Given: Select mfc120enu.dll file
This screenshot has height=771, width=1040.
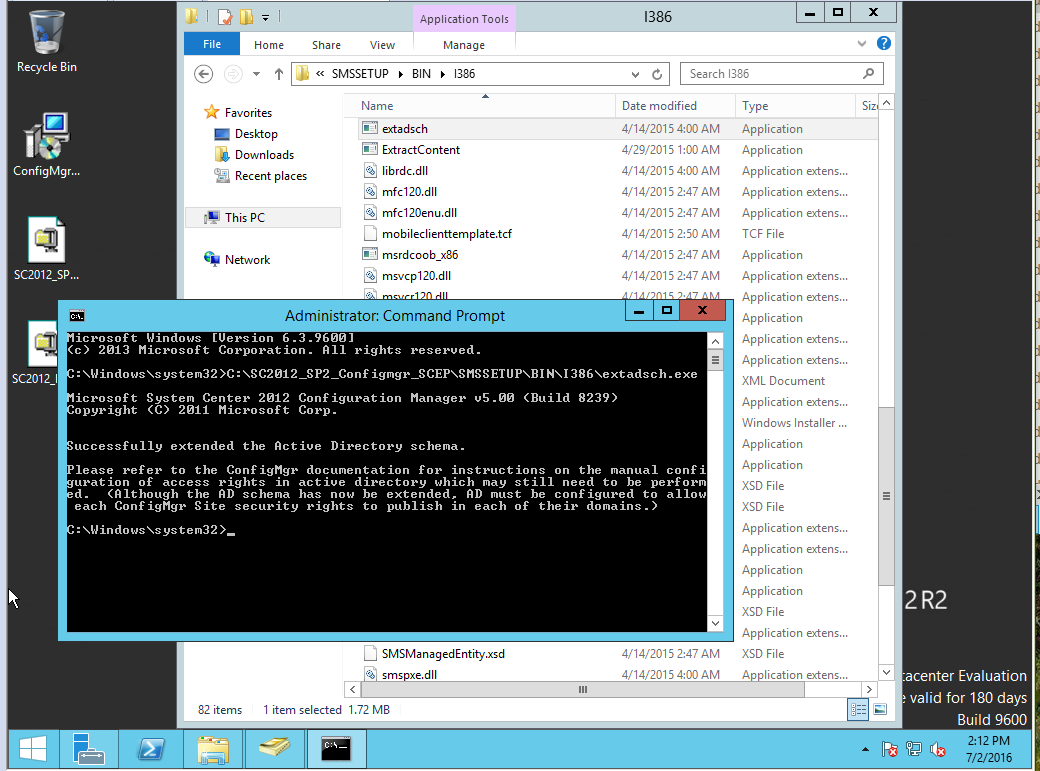Looking at the screenshot, I should [x=419, y=213].
